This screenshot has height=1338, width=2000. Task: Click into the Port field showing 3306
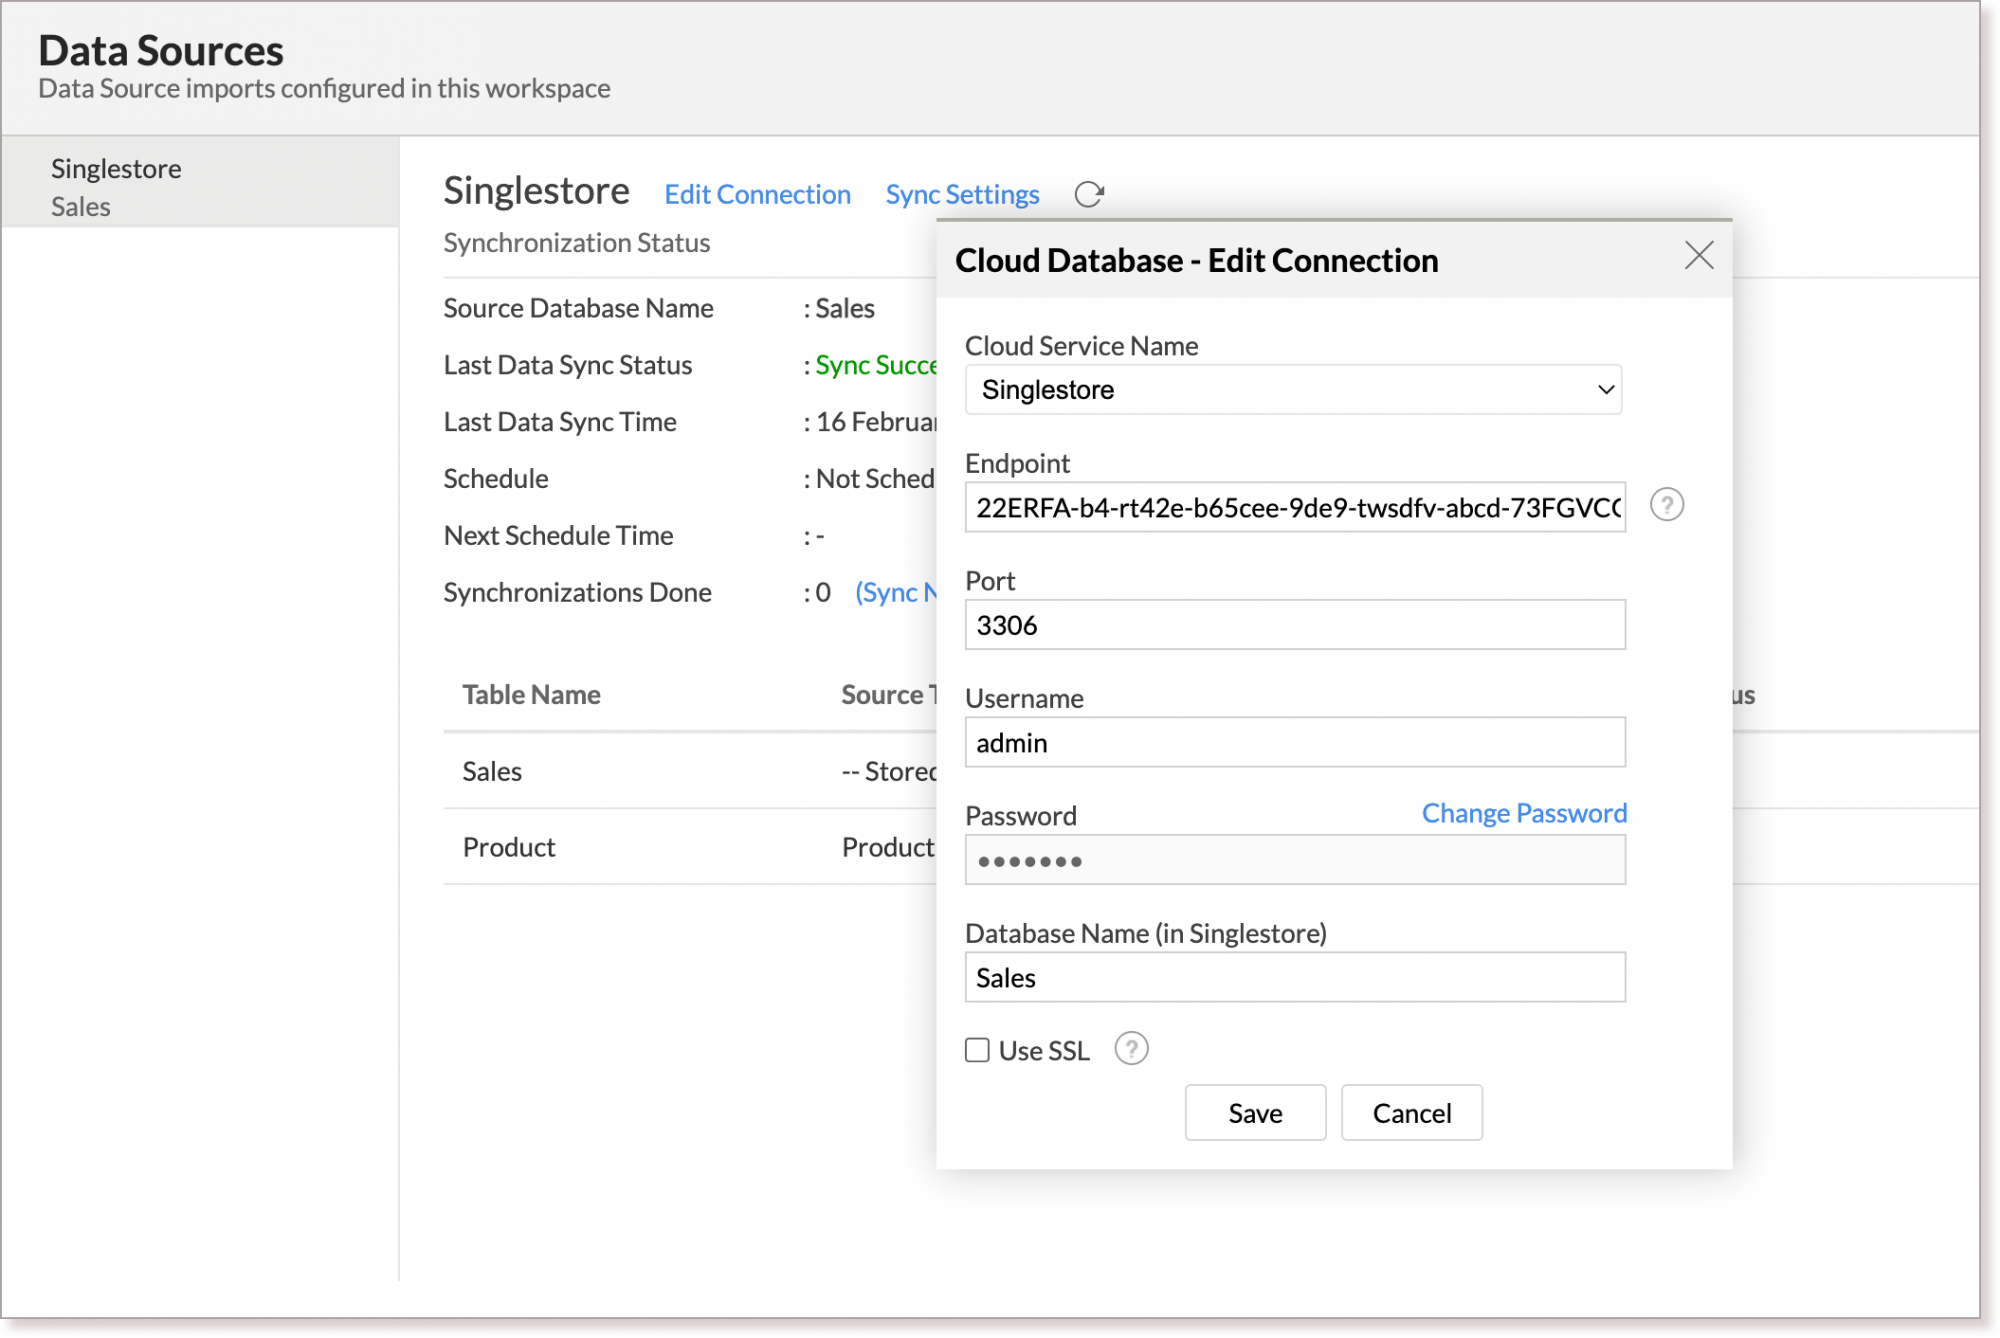[1295, 625]
